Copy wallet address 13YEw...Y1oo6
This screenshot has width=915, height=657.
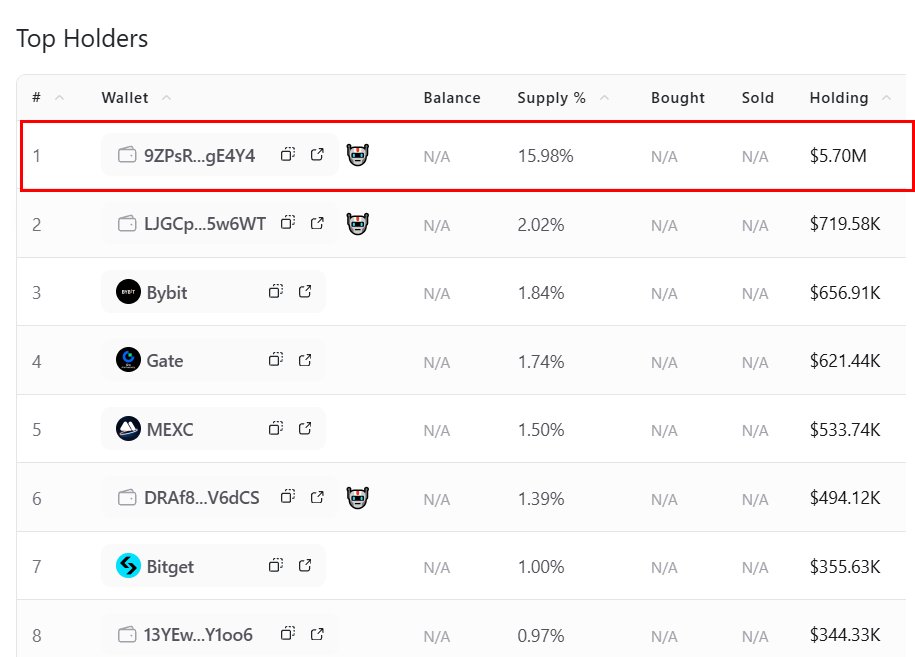click(x=288, y=634)
